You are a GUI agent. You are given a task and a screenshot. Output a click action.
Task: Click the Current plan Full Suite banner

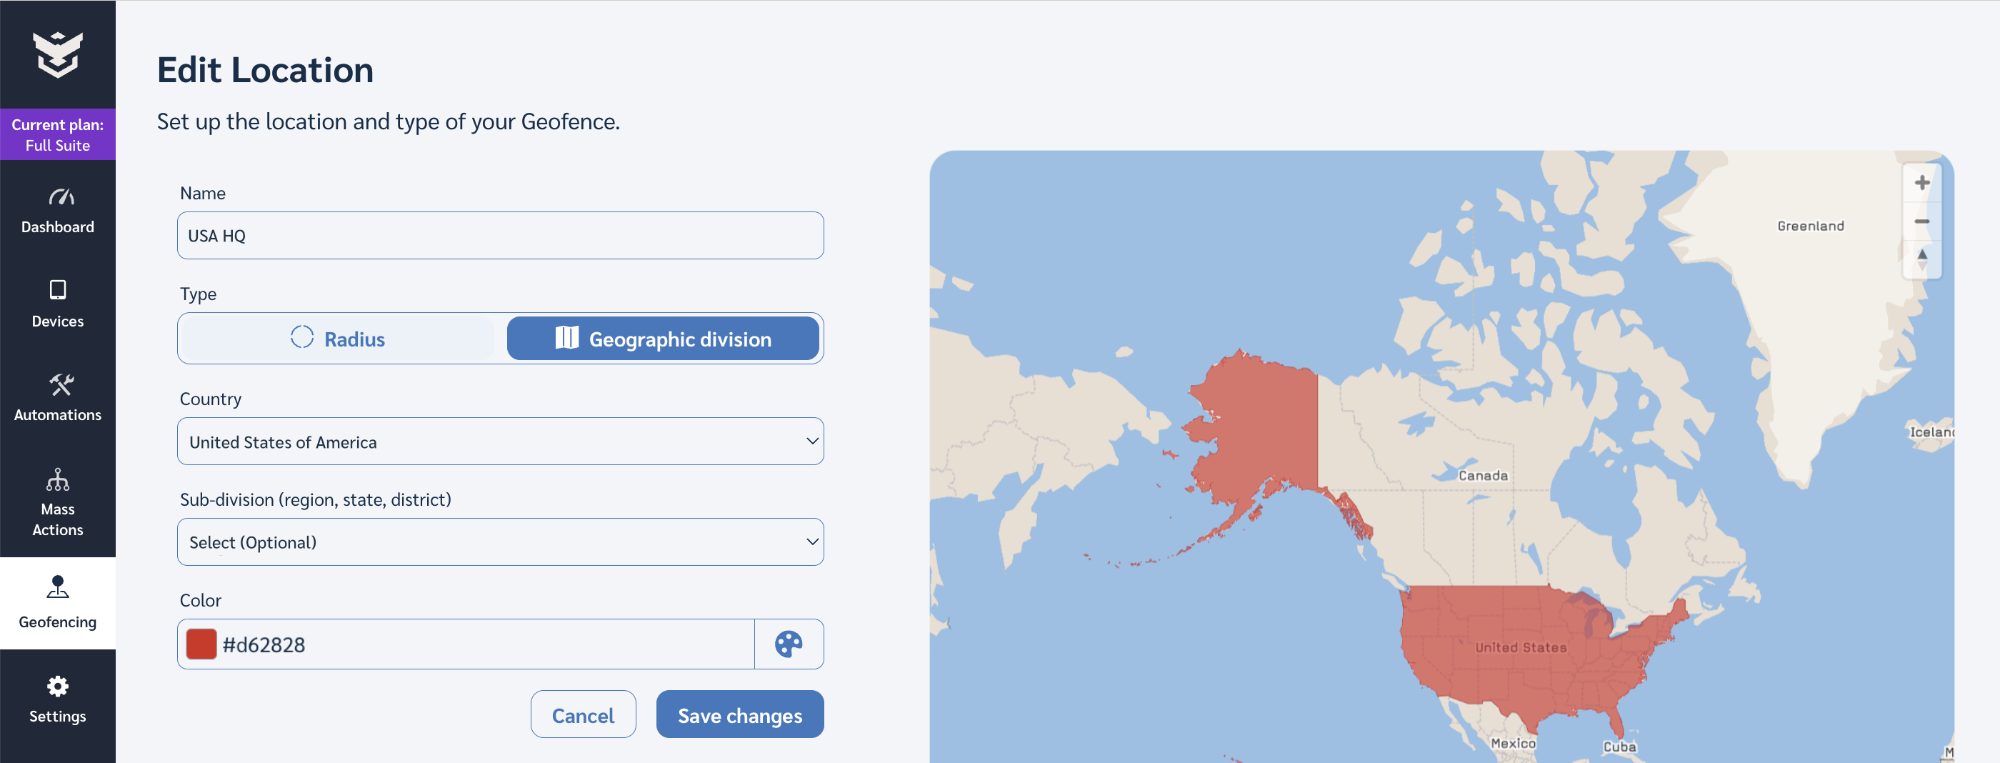(58, 135)
